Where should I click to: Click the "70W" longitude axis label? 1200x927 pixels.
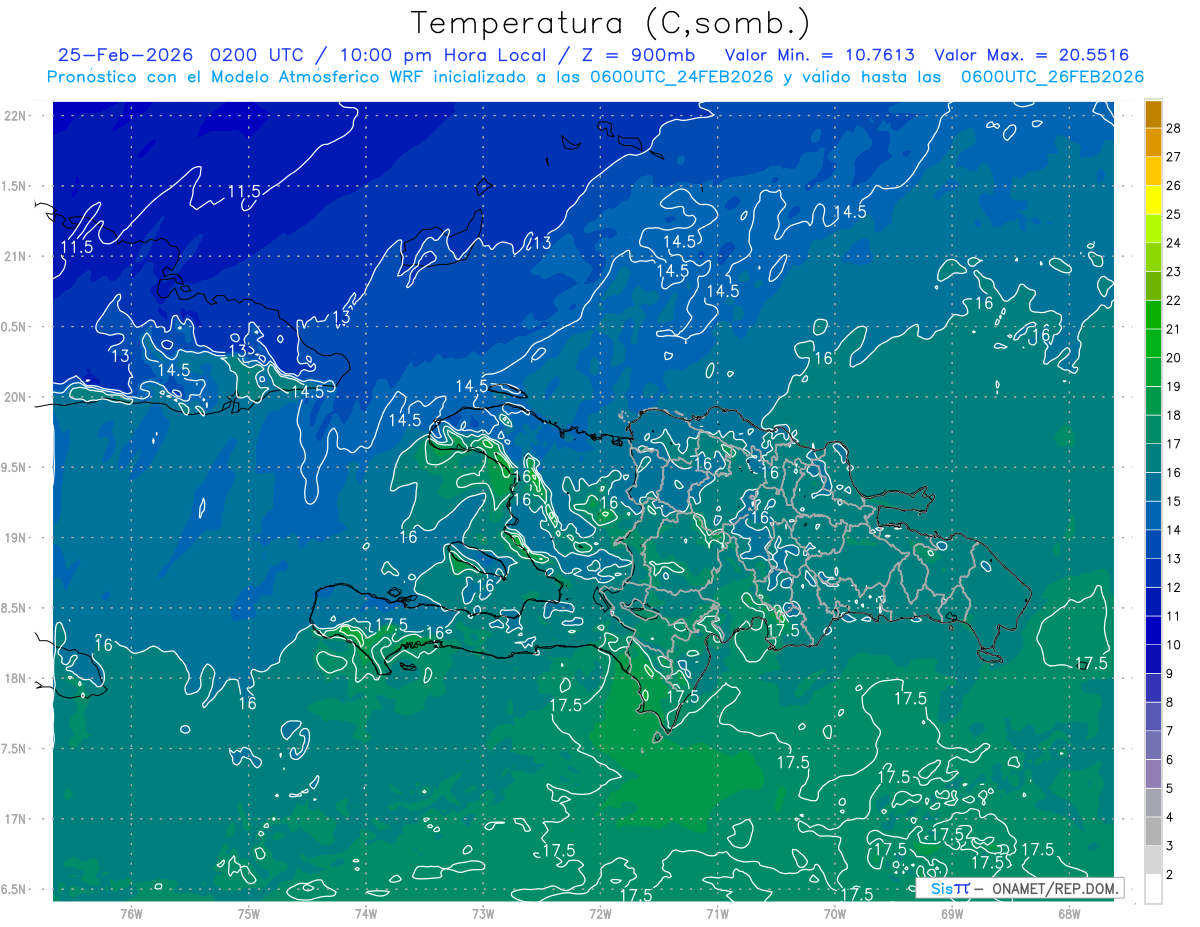click(x=835, y=914)
